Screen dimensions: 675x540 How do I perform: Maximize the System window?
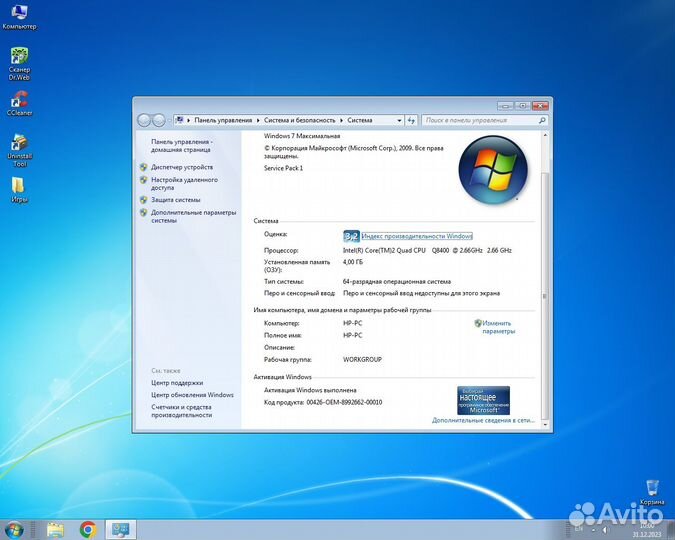click(x=523, y=106)
